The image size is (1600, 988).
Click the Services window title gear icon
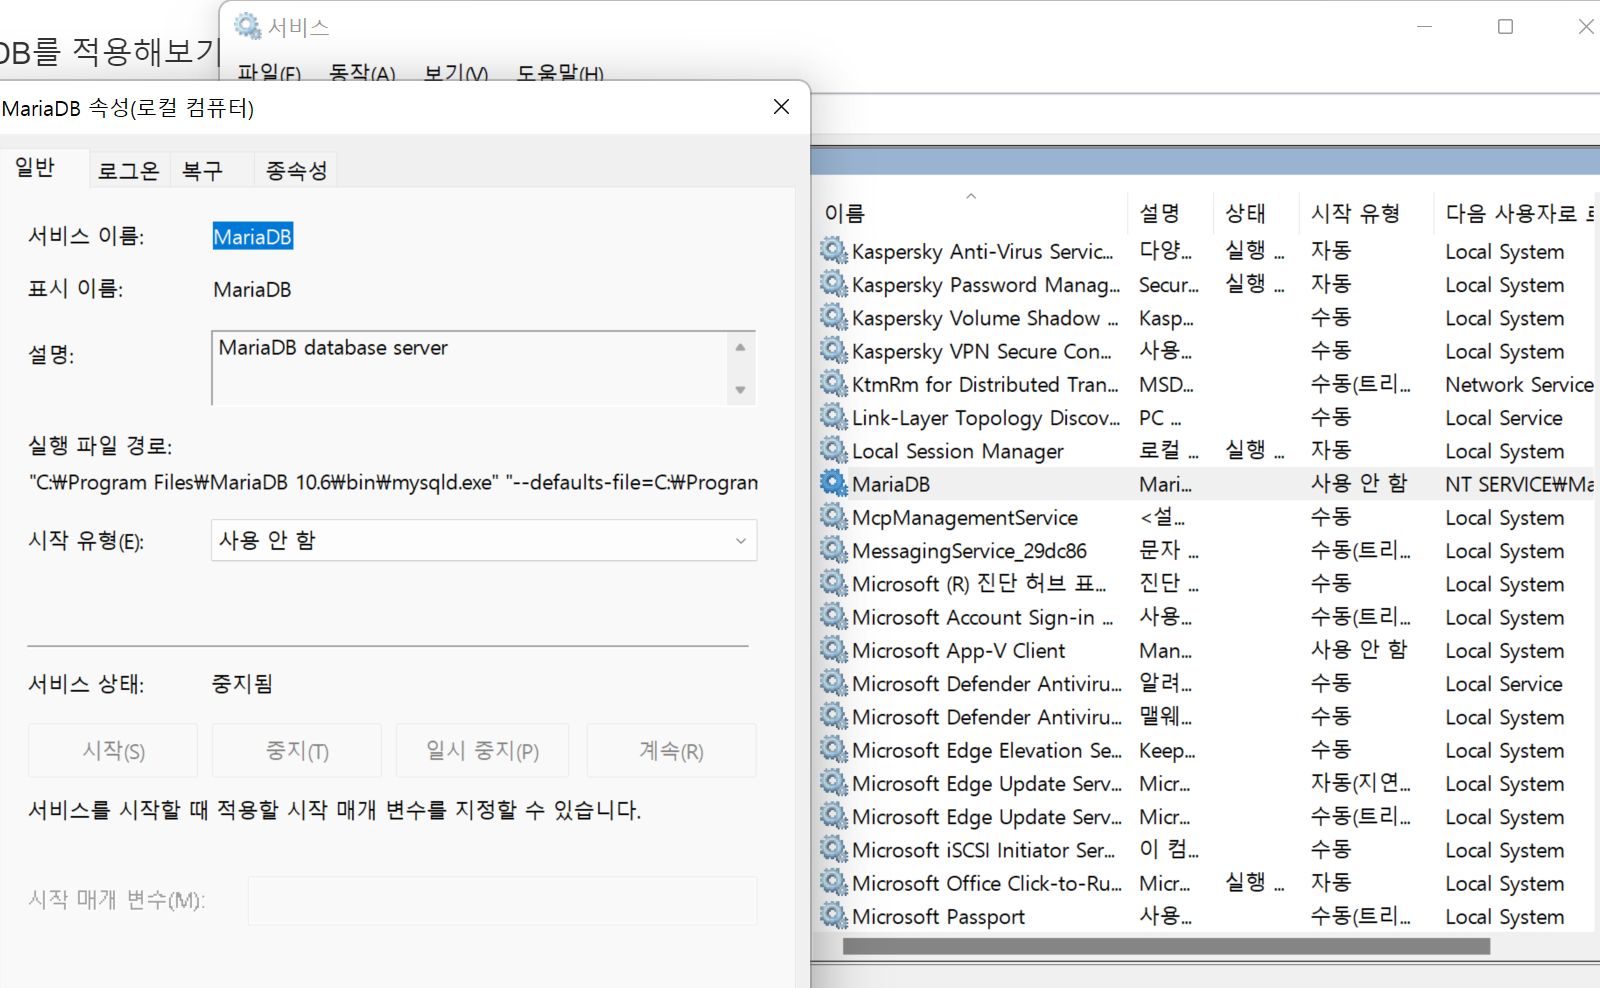click(248, 26)
